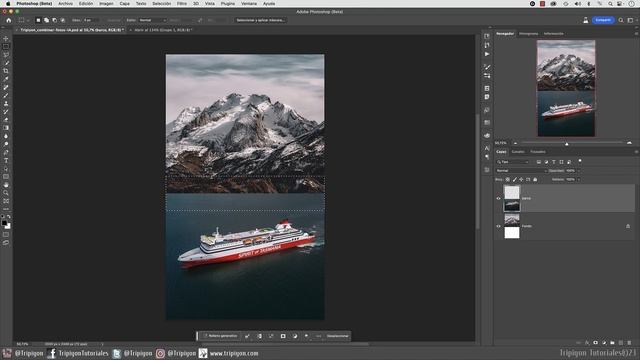Image resolution: width=640 pixels, height=360 pixels.
Task: Hide the barco layer with eye icon
Action: click(498, 198)
